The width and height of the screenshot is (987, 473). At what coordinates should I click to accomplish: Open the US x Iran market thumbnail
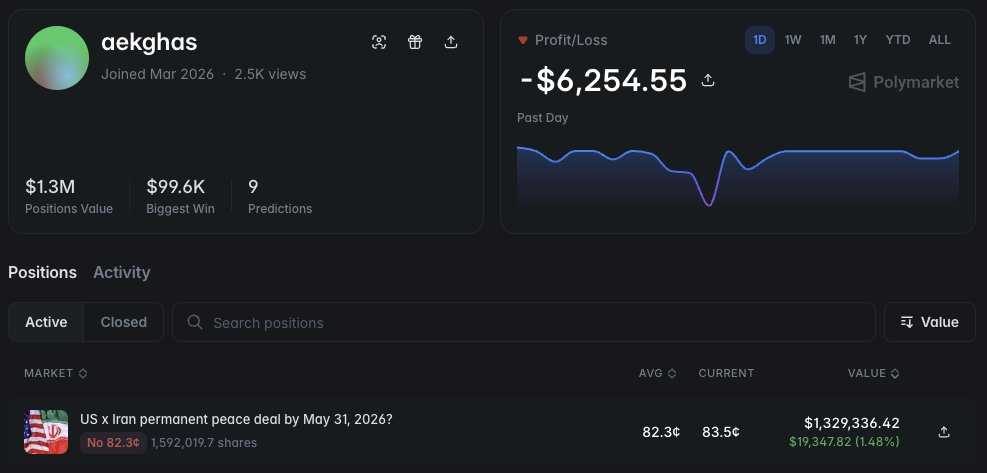tap(46, 432)
